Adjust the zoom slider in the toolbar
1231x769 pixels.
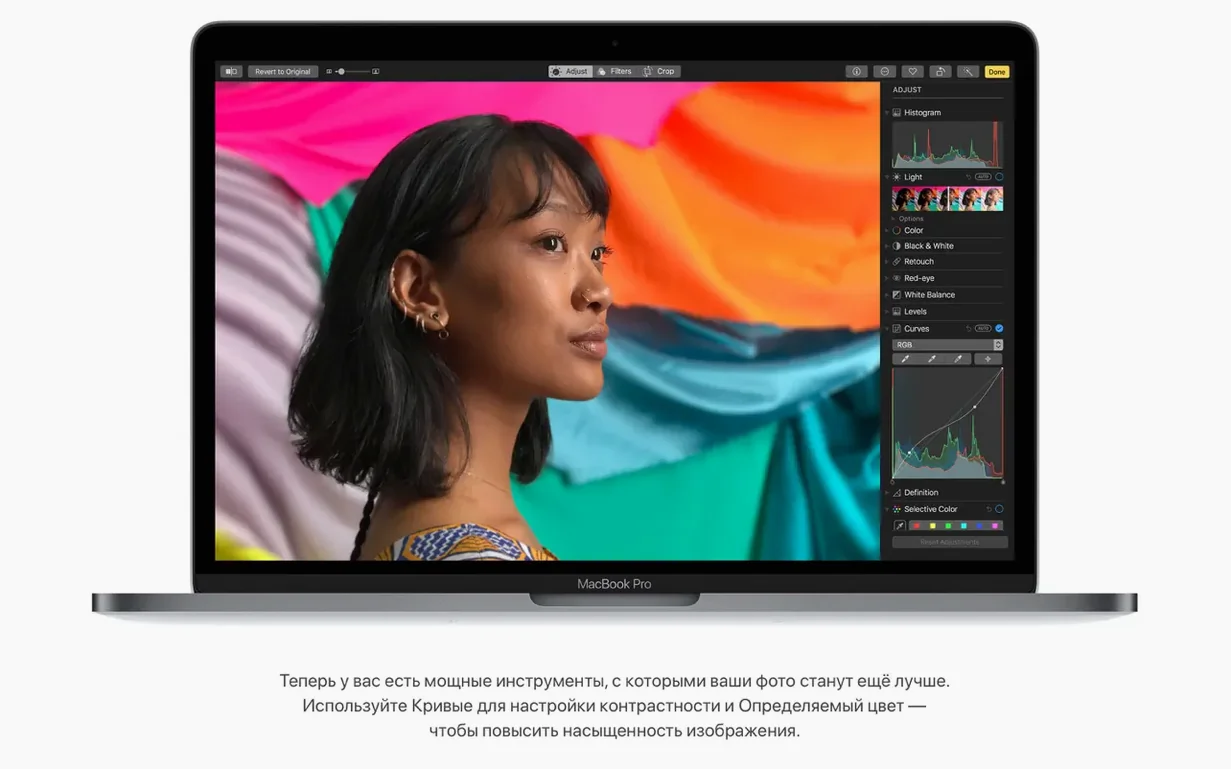(x=352, y=72)
